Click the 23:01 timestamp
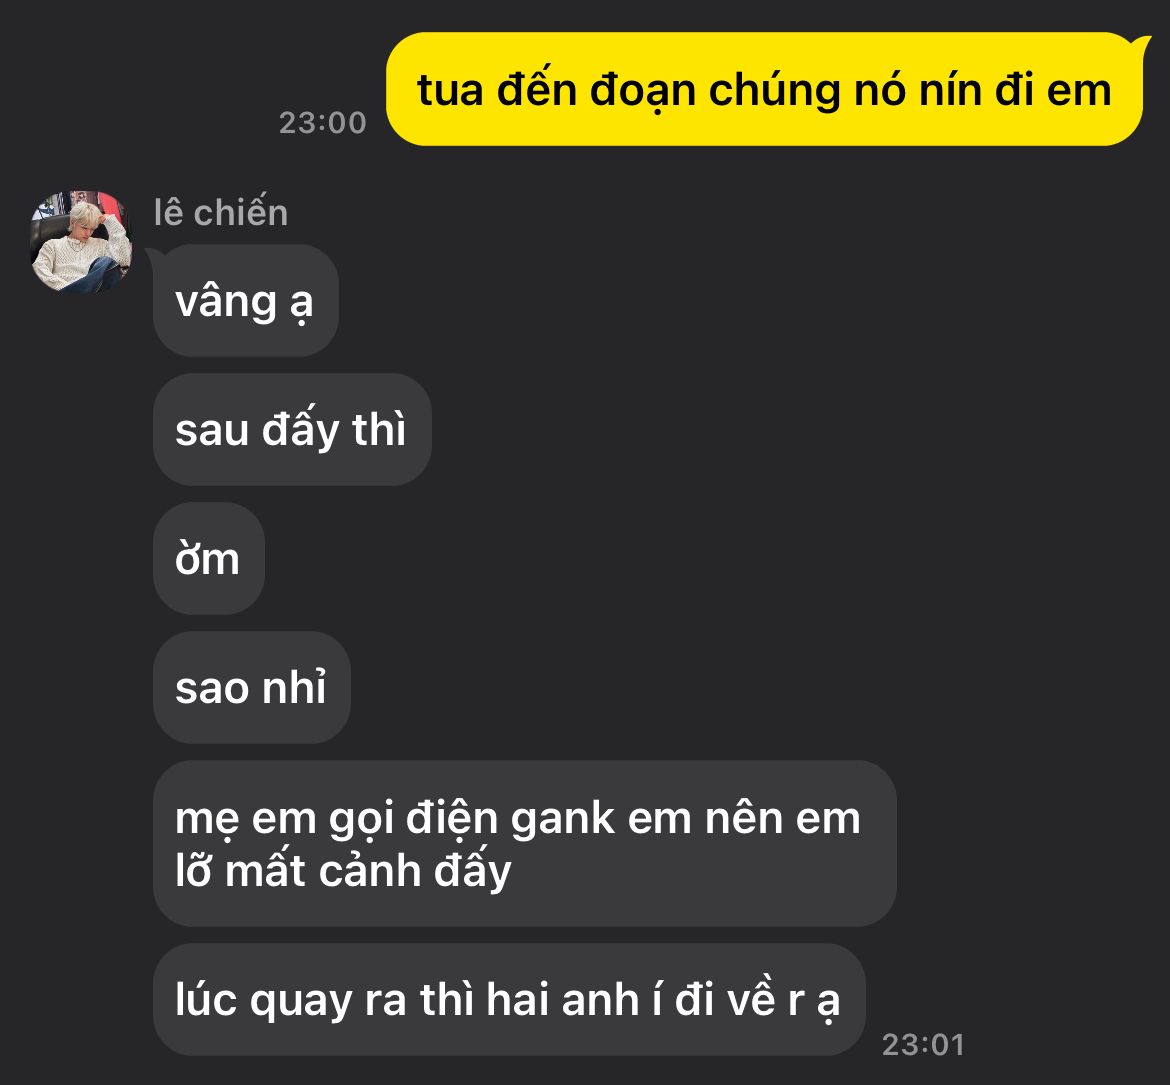Image resolution: width=1170 pixels, height=1085 pixels. tap(923, 1045)
